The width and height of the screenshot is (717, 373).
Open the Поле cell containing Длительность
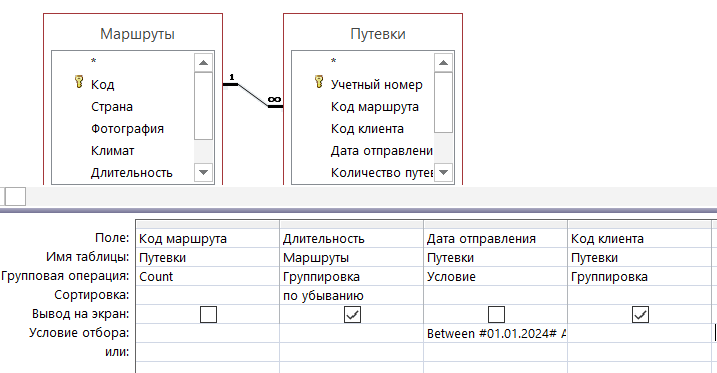point(352,238)
